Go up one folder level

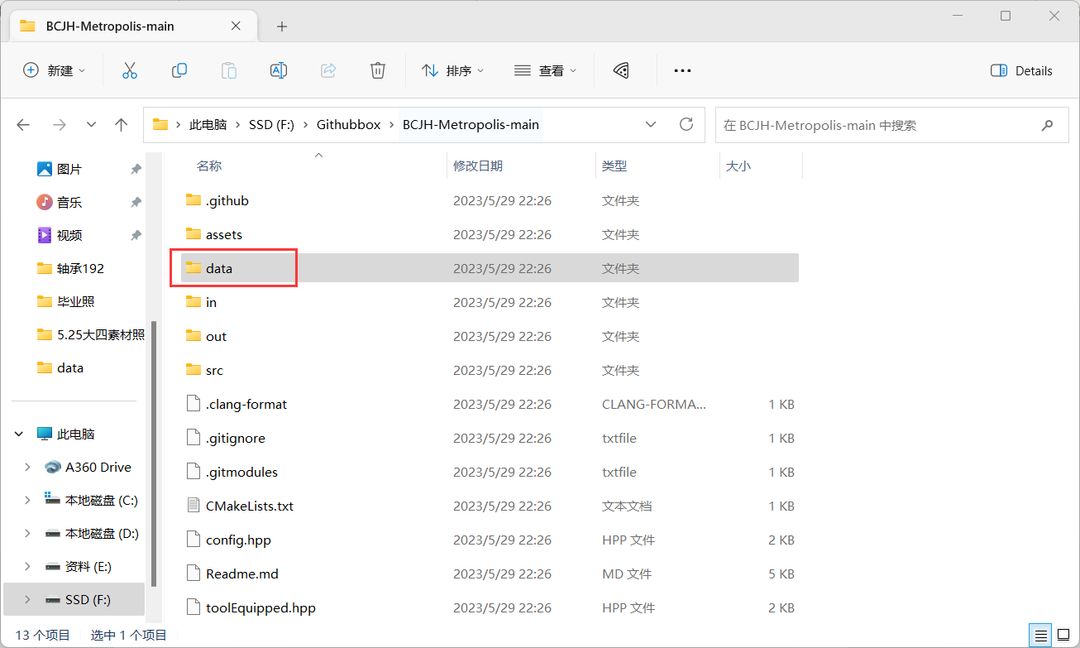[x=121, y=125]
